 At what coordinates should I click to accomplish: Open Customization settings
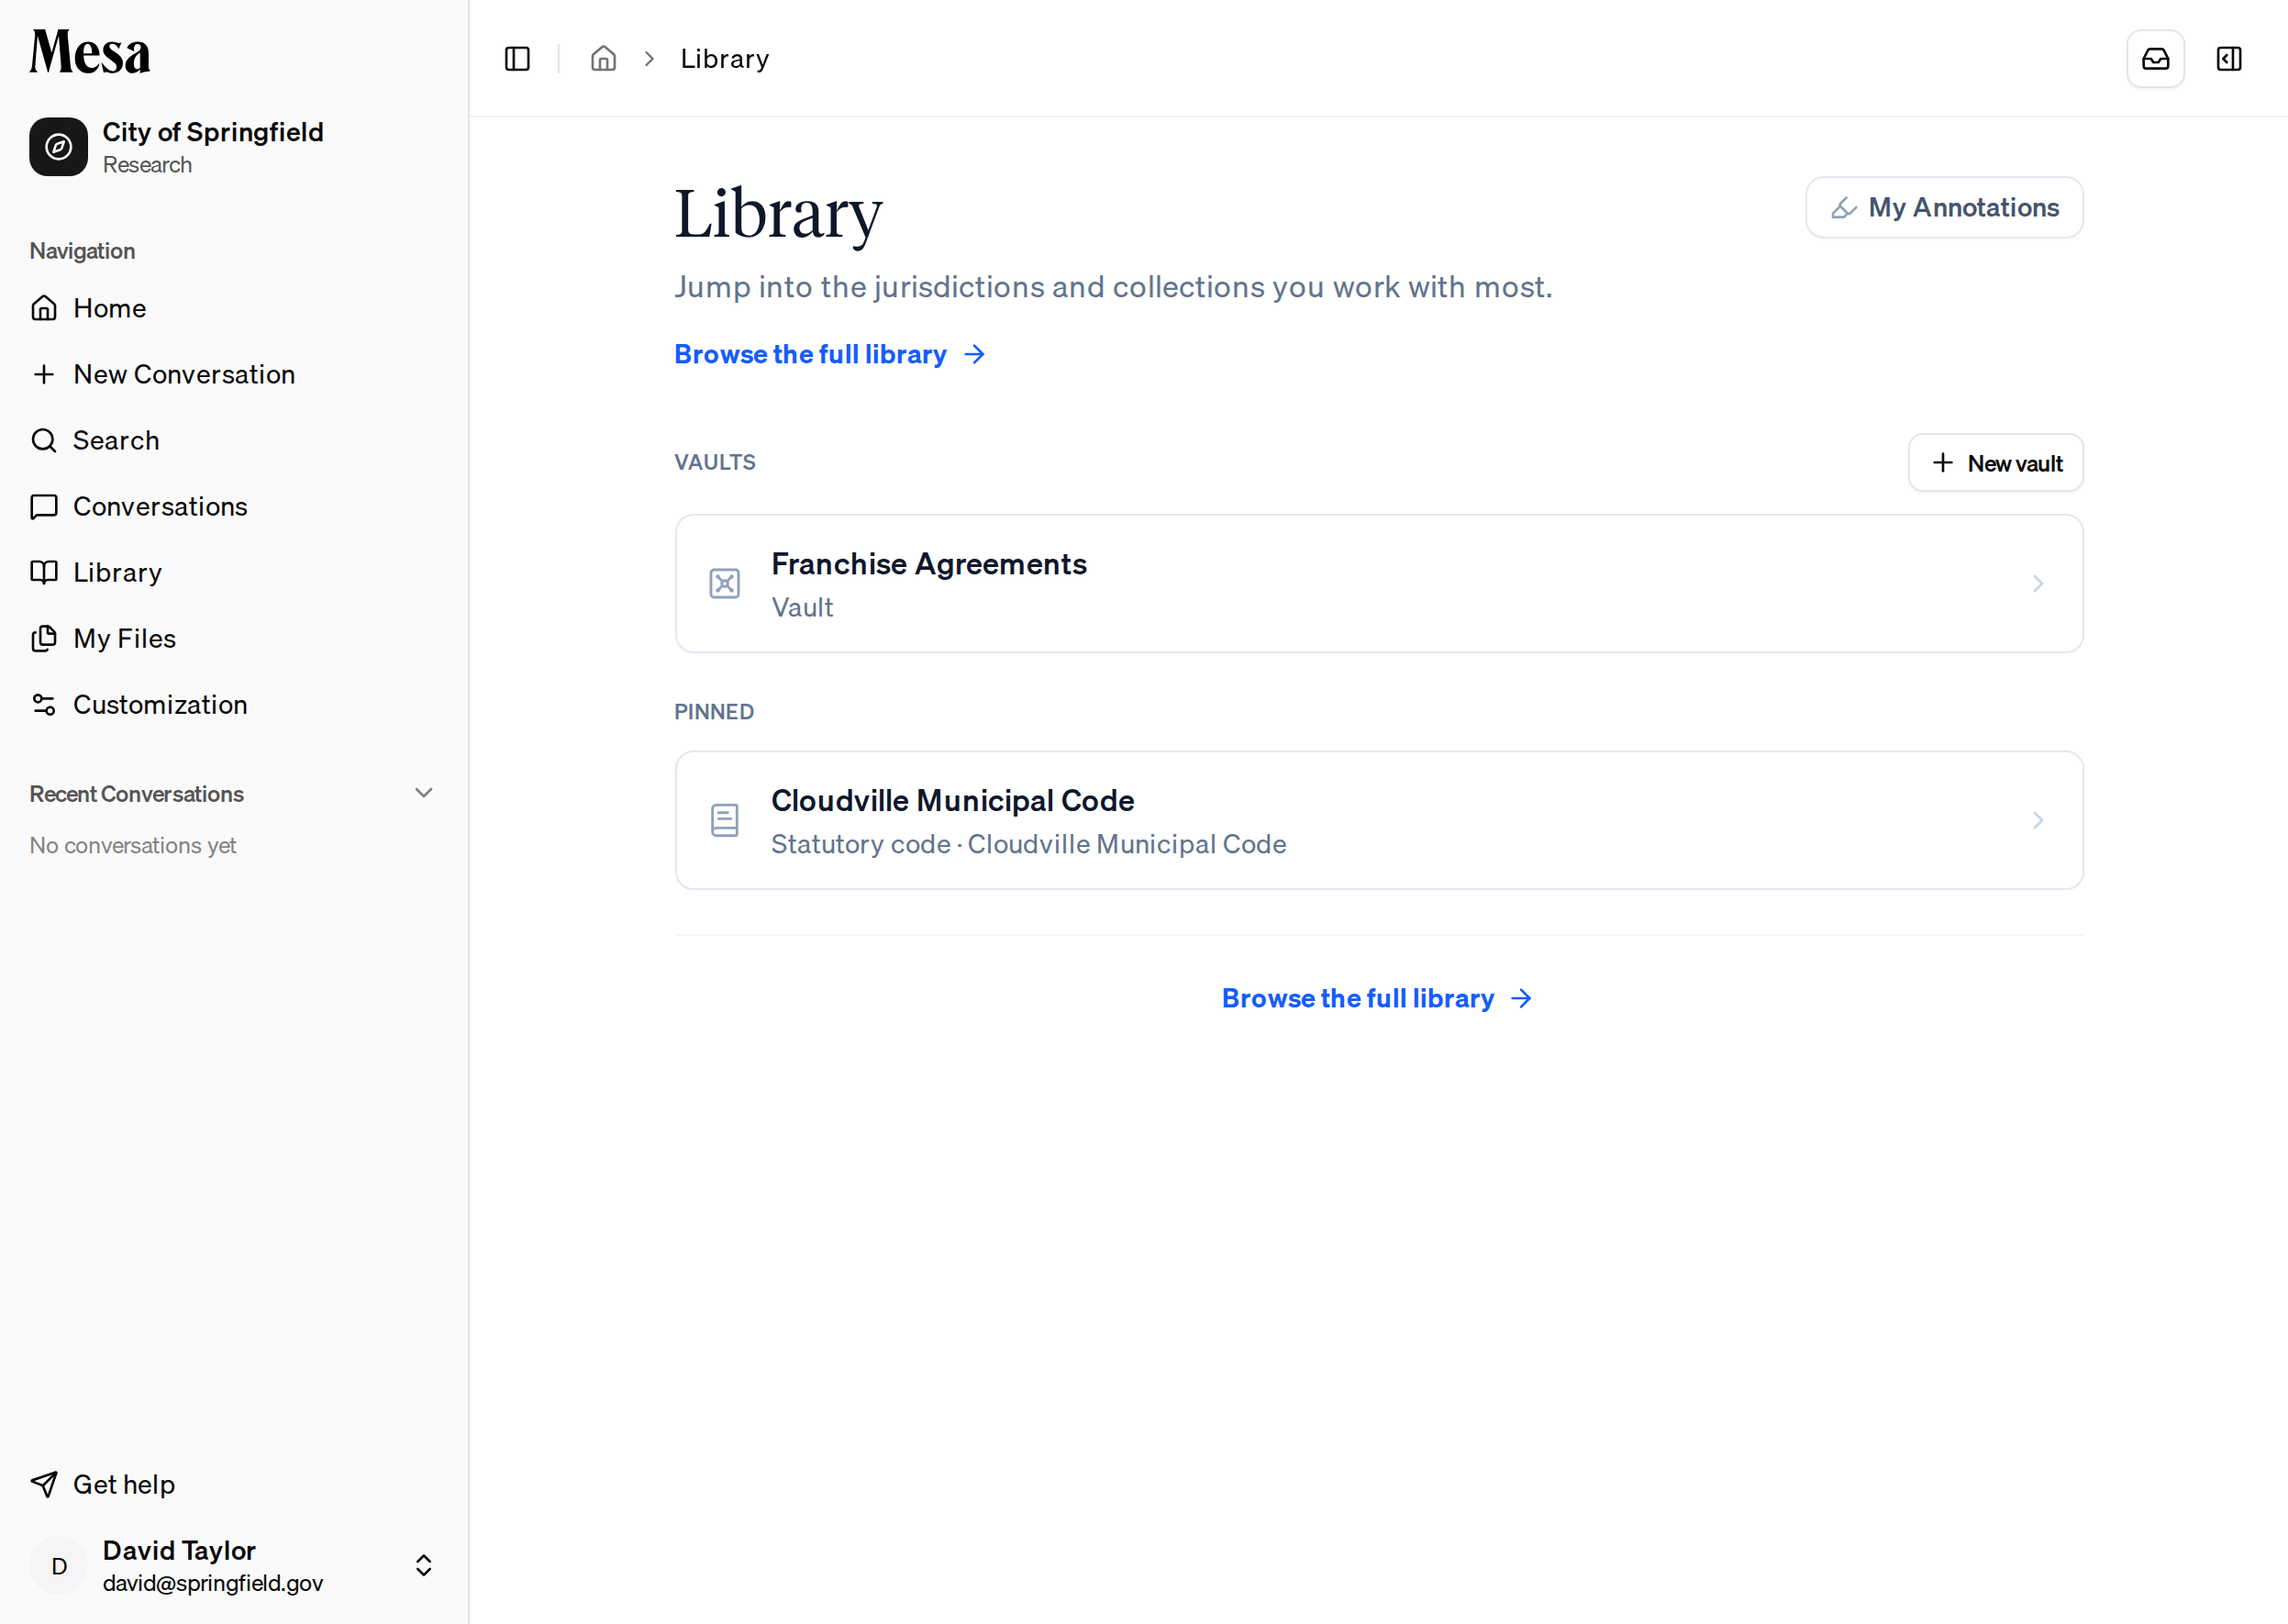tap(234, 704)
